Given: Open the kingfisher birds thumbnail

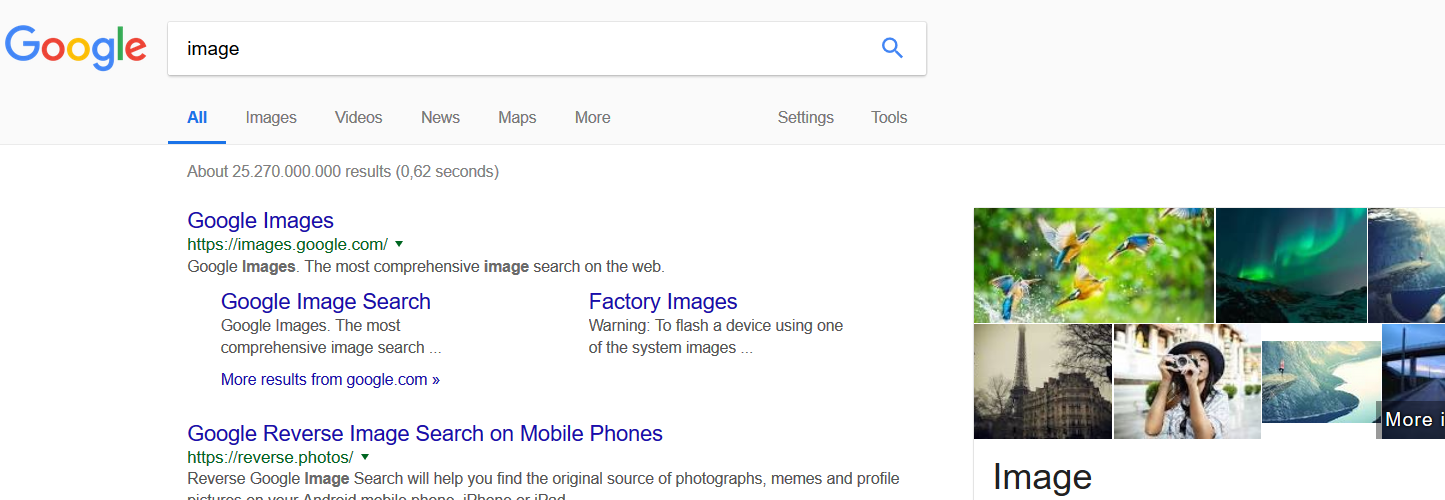Looking at the screenshot, I should point(1093,265).
